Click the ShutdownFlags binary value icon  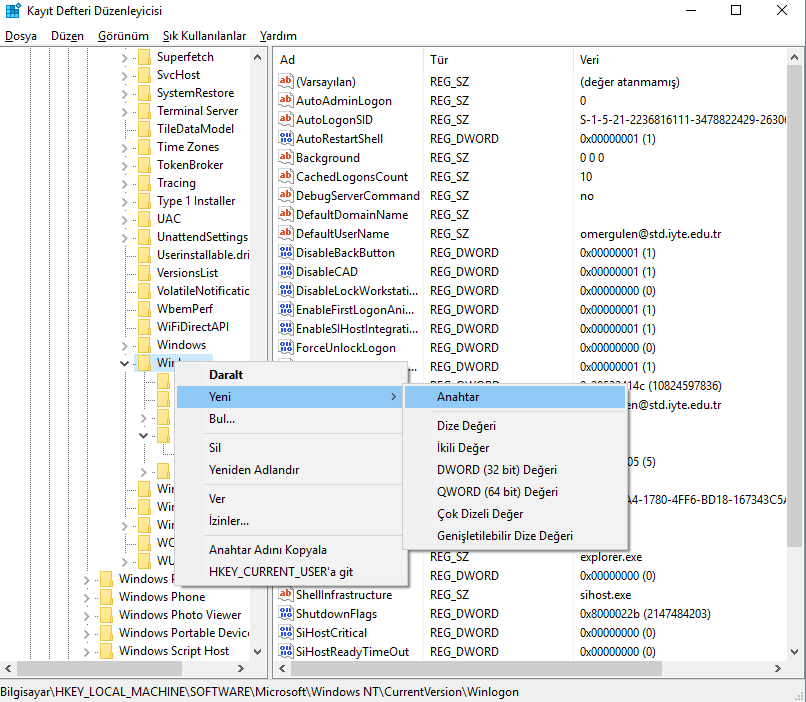click(x=286, y=614)
